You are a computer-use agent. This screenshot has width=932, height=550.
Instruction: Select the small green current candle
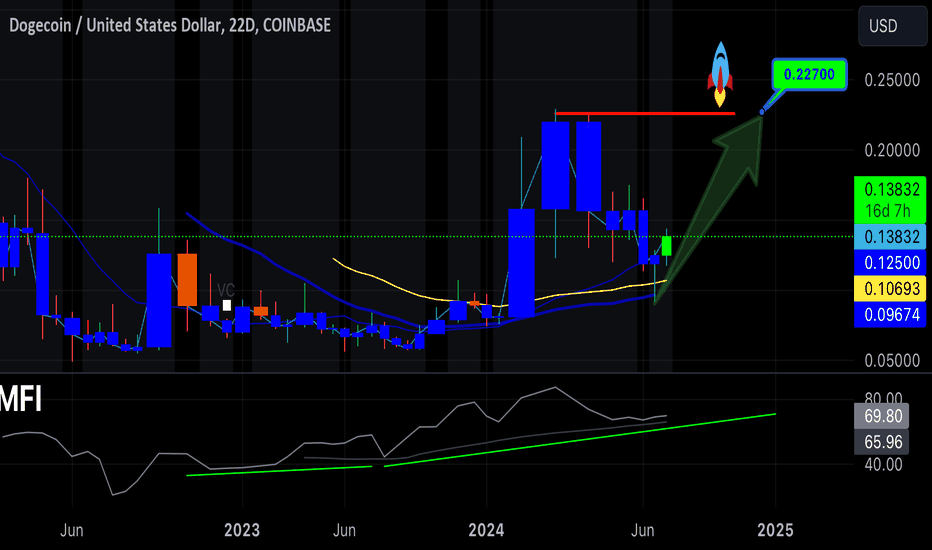[x=666, y=246]
